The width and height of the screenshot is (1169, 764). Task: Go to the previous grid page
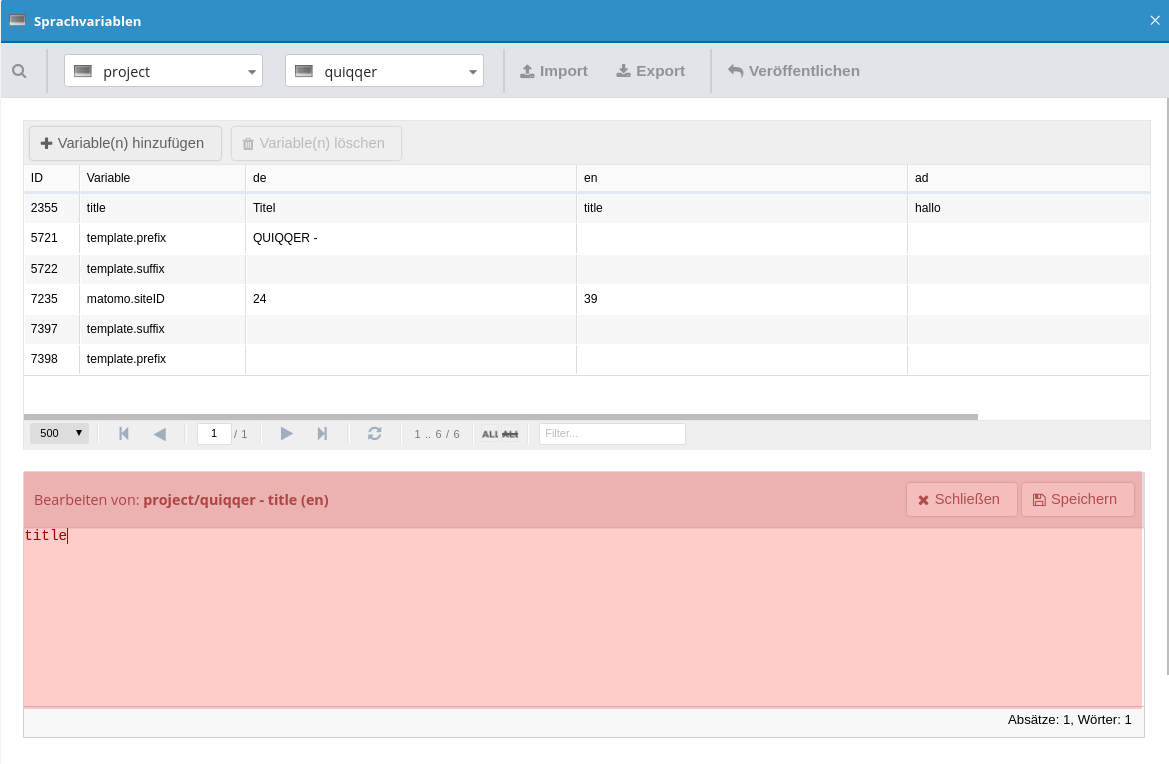tap(160, 433)
